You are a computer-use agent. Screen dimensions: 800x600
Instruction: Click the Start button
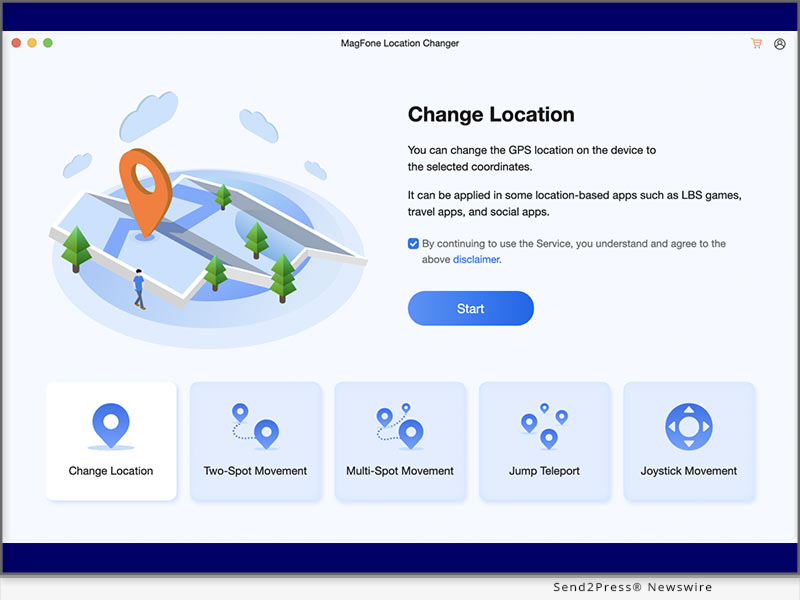(x=470, y=308)
